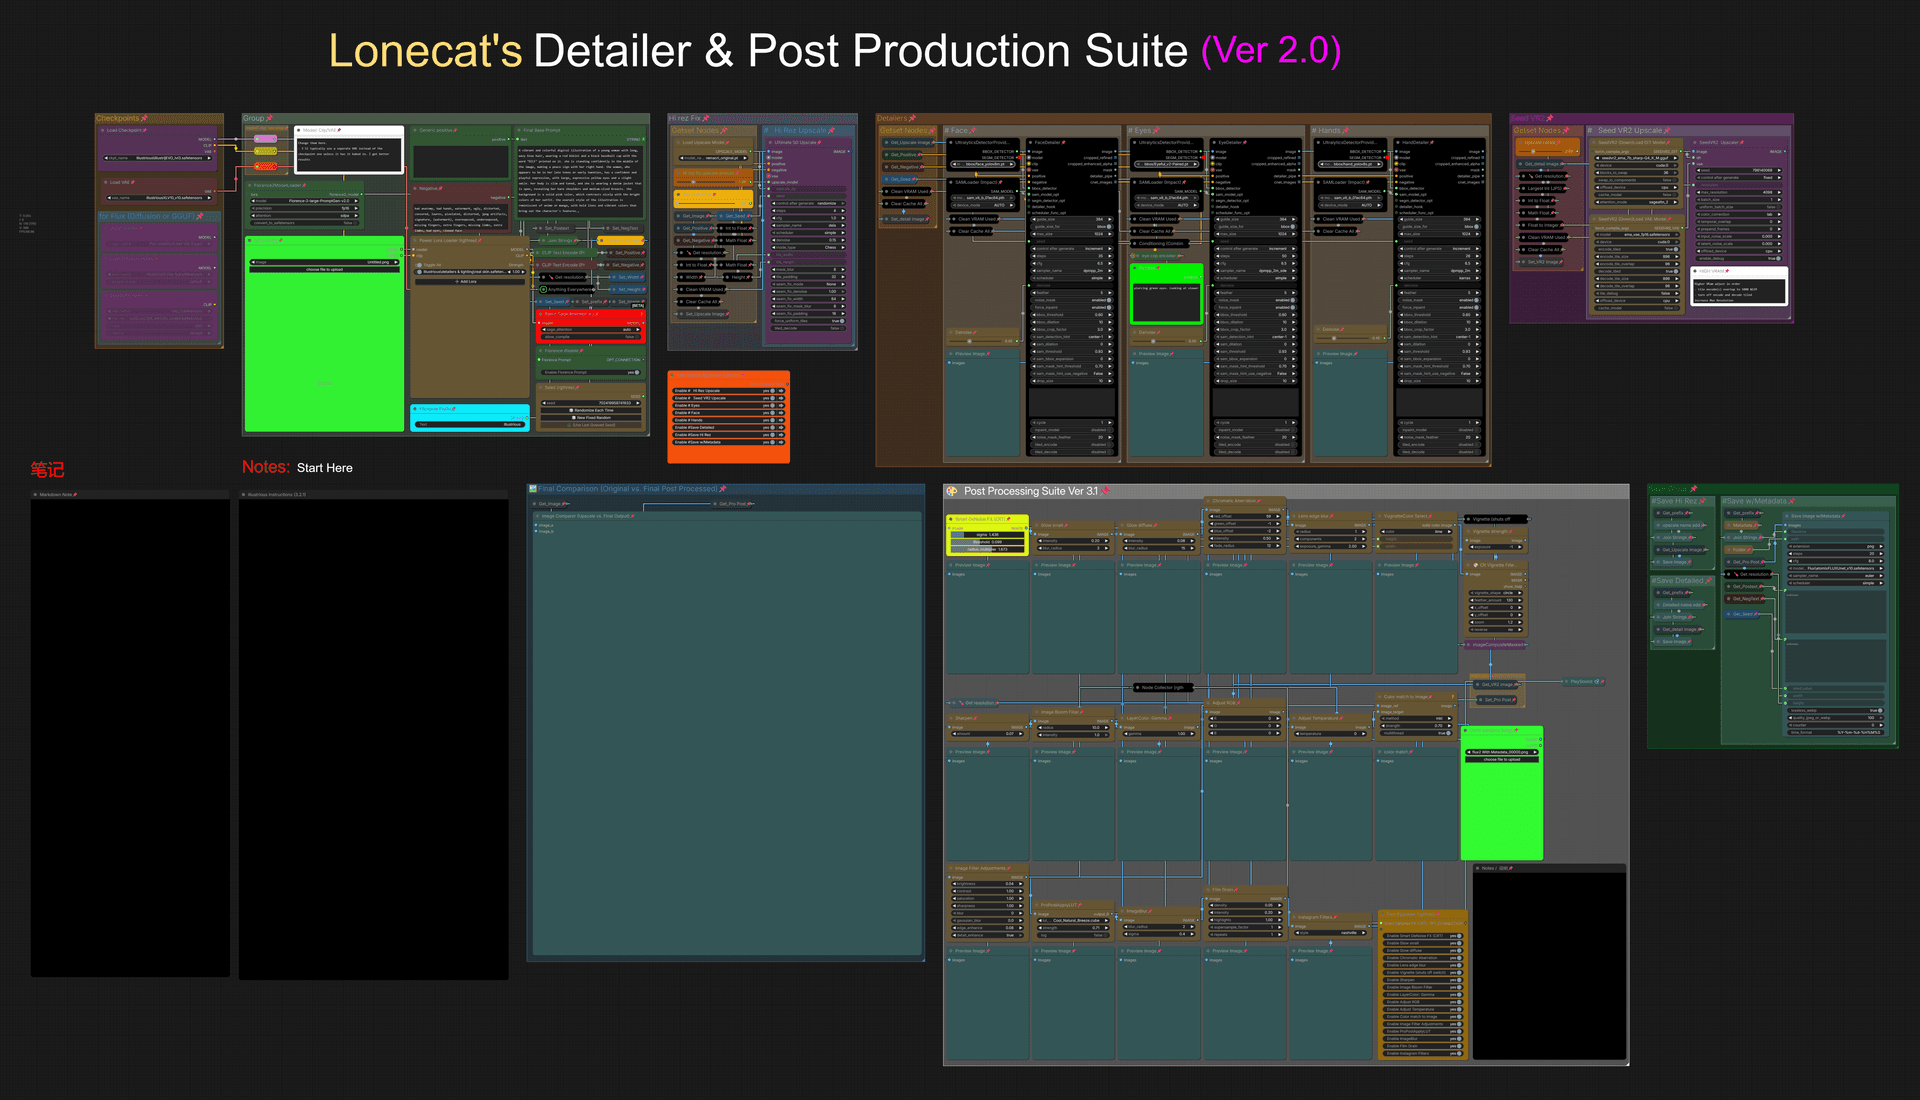This screenshot has height=1100, width=1920.
Task: Toggle Enable #Save w/Metadata switch
Action: pyautogui.click(x=772, y=442)
